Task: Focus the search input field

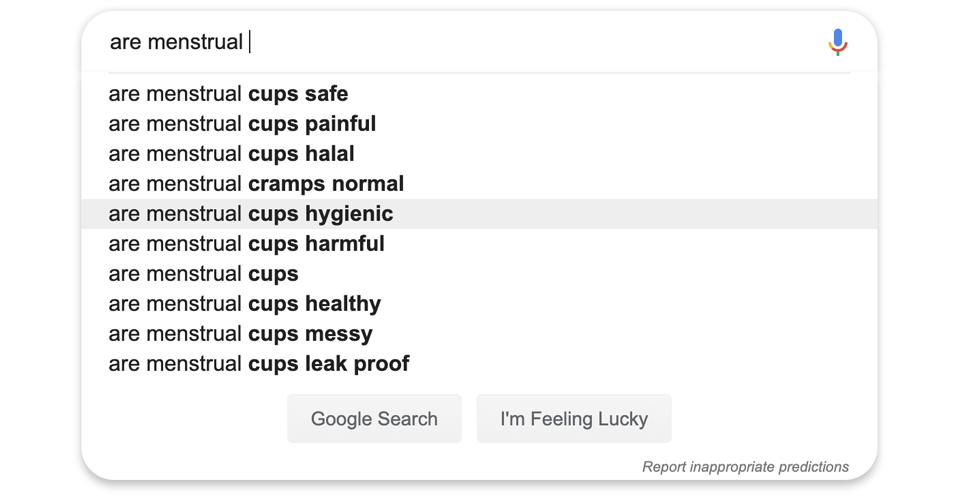Action: pos(465,42)
